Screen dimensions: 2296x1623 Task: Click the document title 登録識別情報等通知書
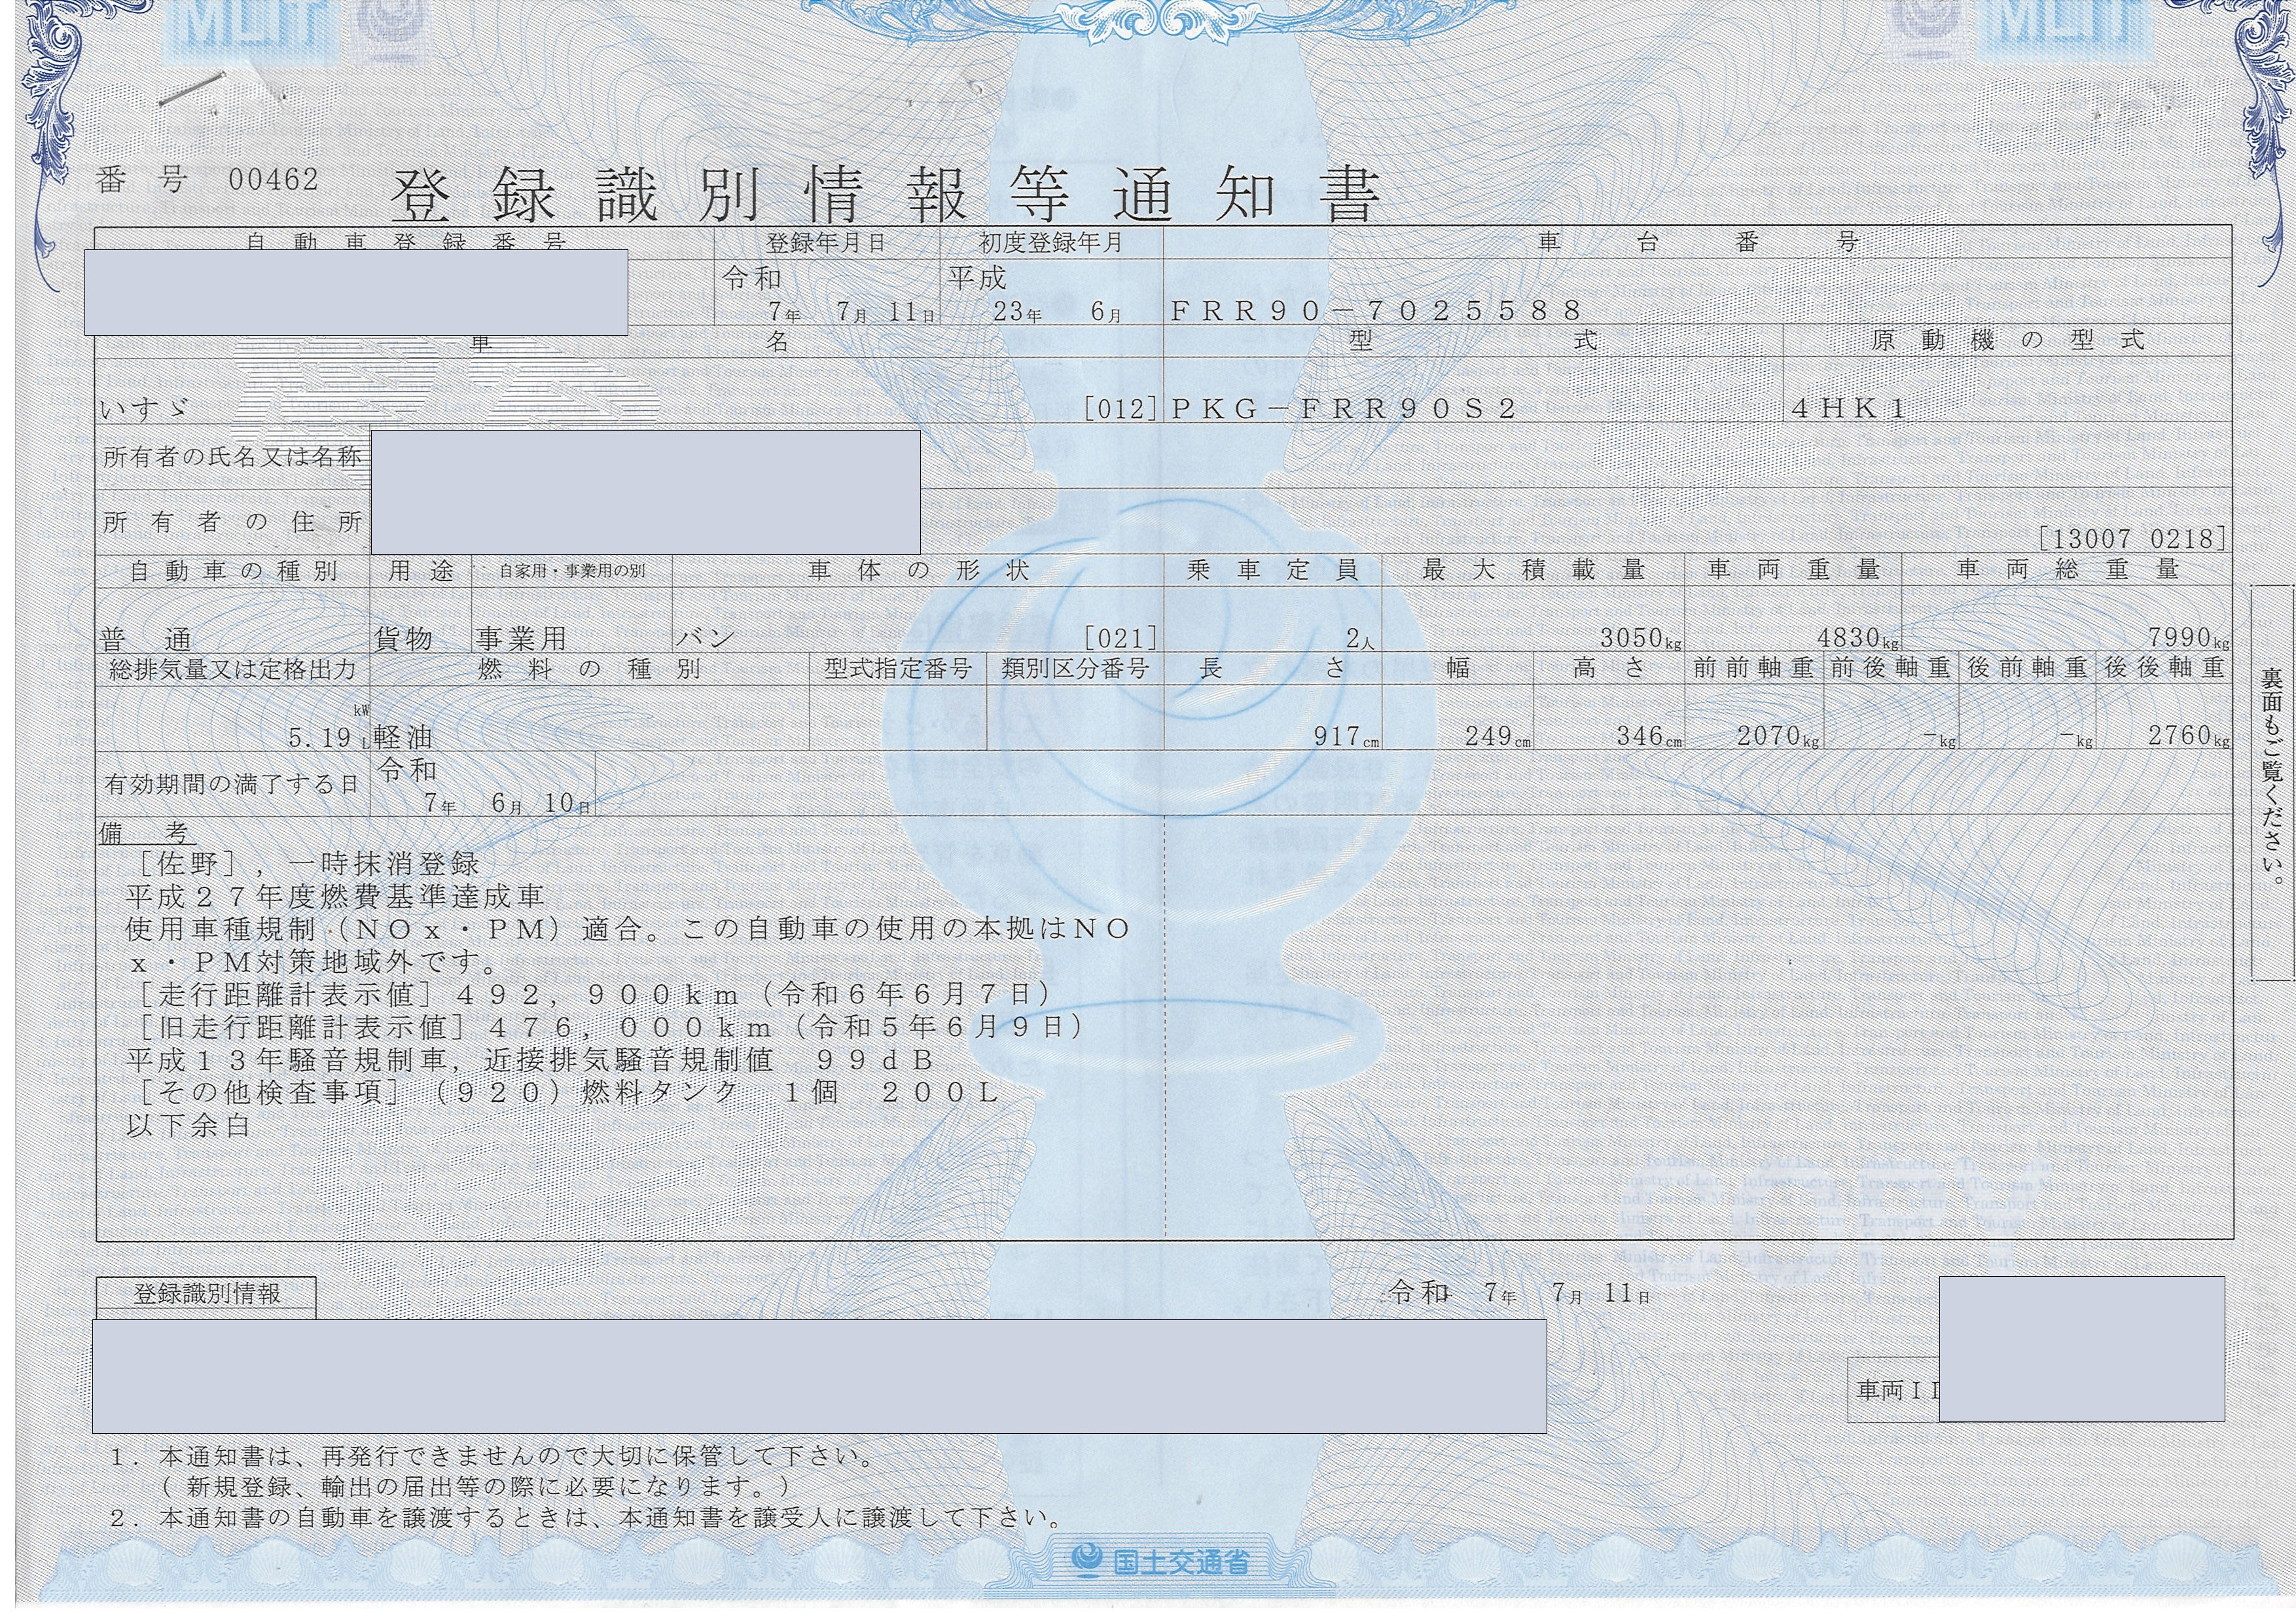(x=886, y=195)
